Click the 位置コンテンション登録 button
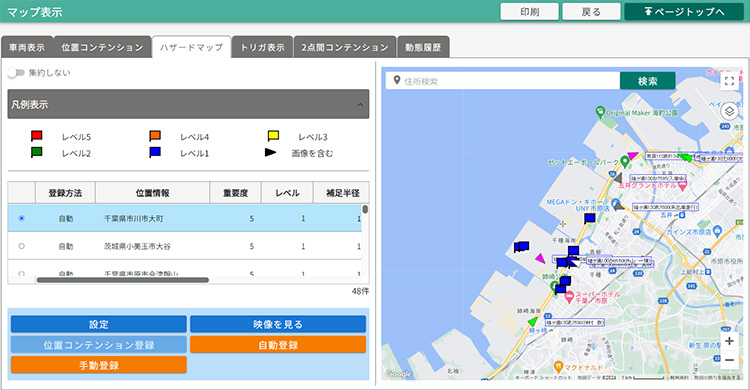Screen dimensions: 750x390 click(99, 345)
